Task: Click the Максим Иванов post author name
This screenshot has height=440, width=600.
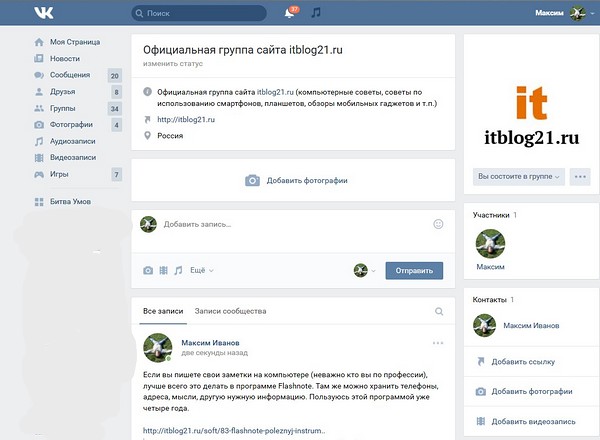Action: (210, 343)
